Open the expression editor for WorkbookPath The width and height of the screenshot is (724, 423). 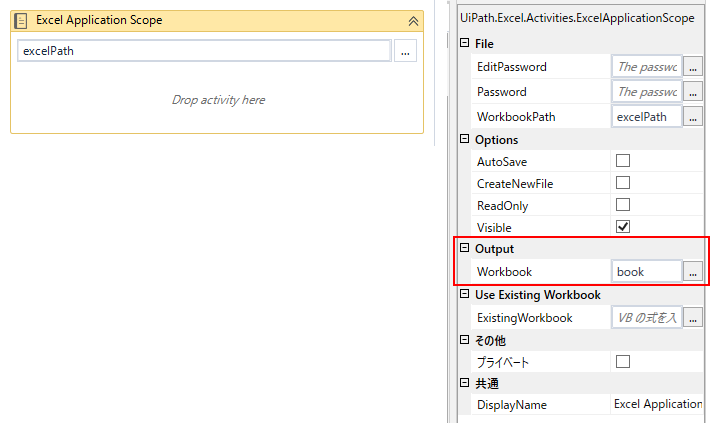[693, 117]
